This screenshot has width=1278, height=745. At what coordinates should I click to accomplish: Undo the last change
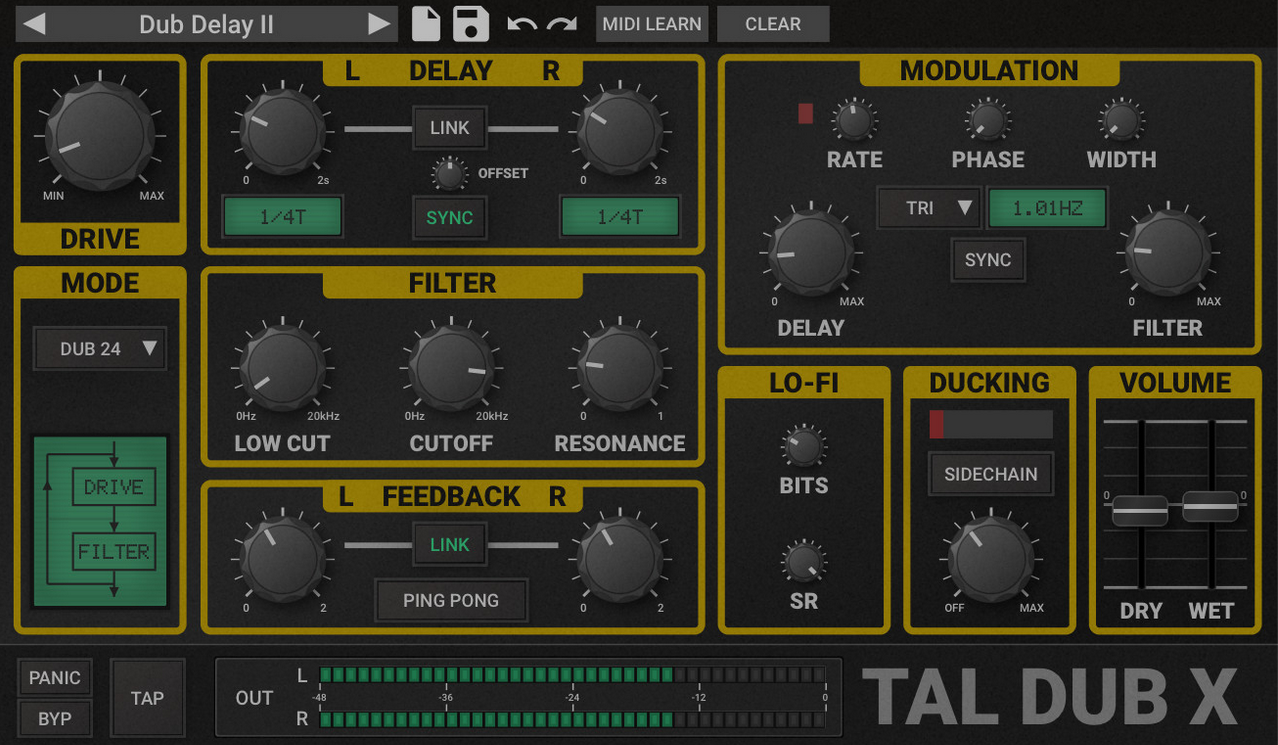coord(522,24)
